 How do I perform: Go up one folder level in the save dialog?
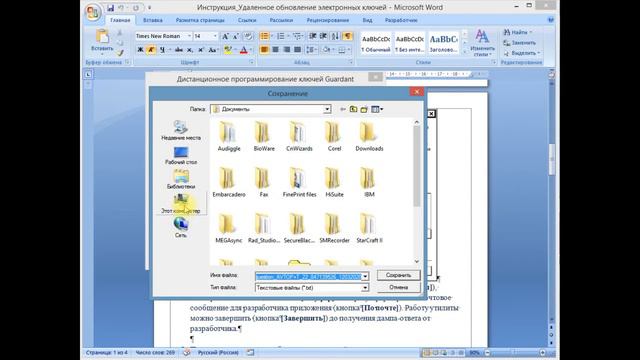click(x=353, y=109)
